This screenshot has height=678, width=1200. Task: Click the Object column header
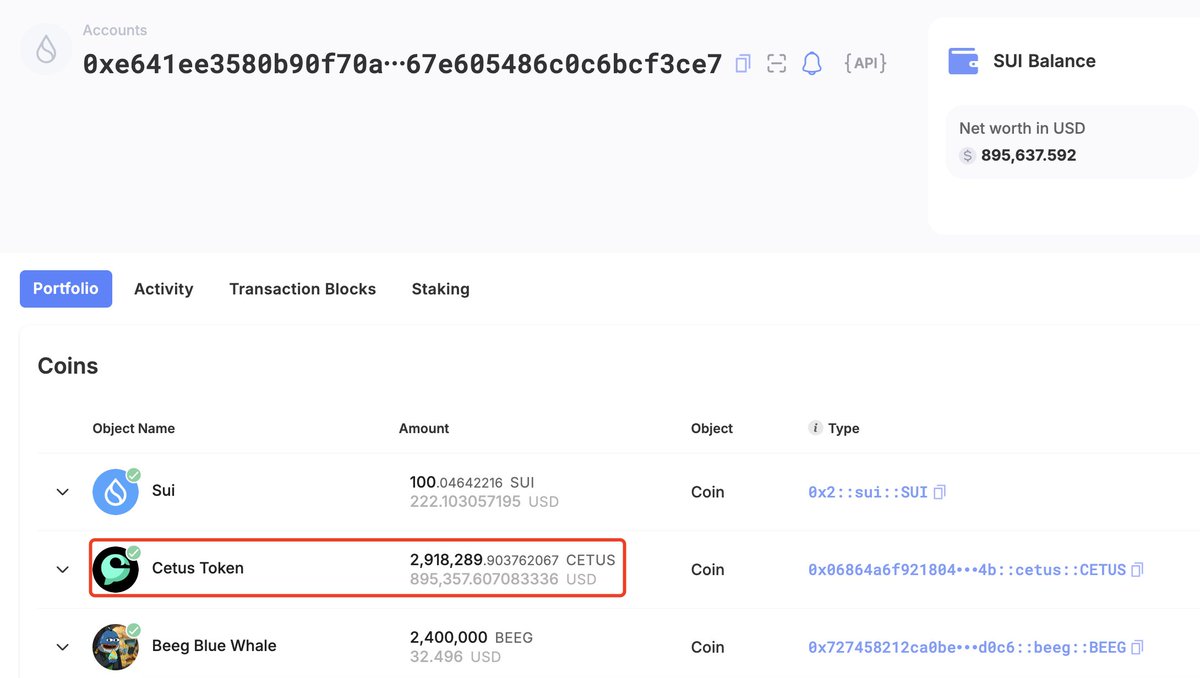coord(712,428)
